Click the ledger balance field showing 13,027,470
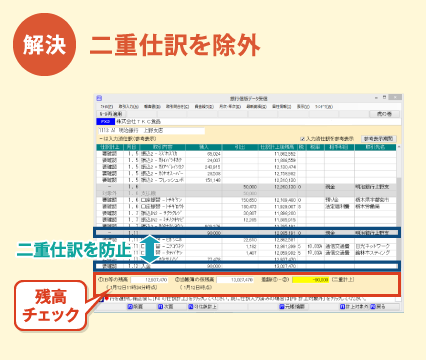 pyautogui.click(x=235, y=280)
